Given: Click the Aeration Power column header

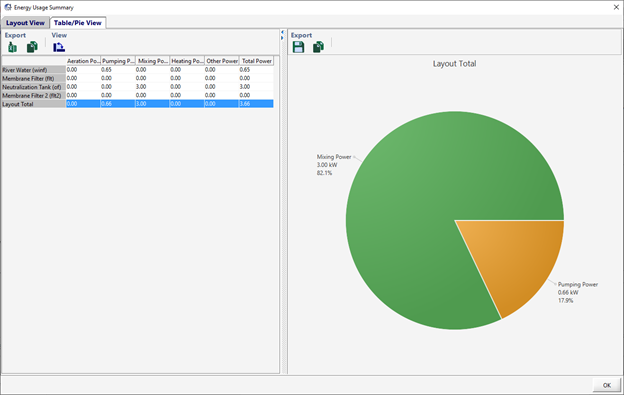Looking at the screenshot, I should click(x=83, y=61).
